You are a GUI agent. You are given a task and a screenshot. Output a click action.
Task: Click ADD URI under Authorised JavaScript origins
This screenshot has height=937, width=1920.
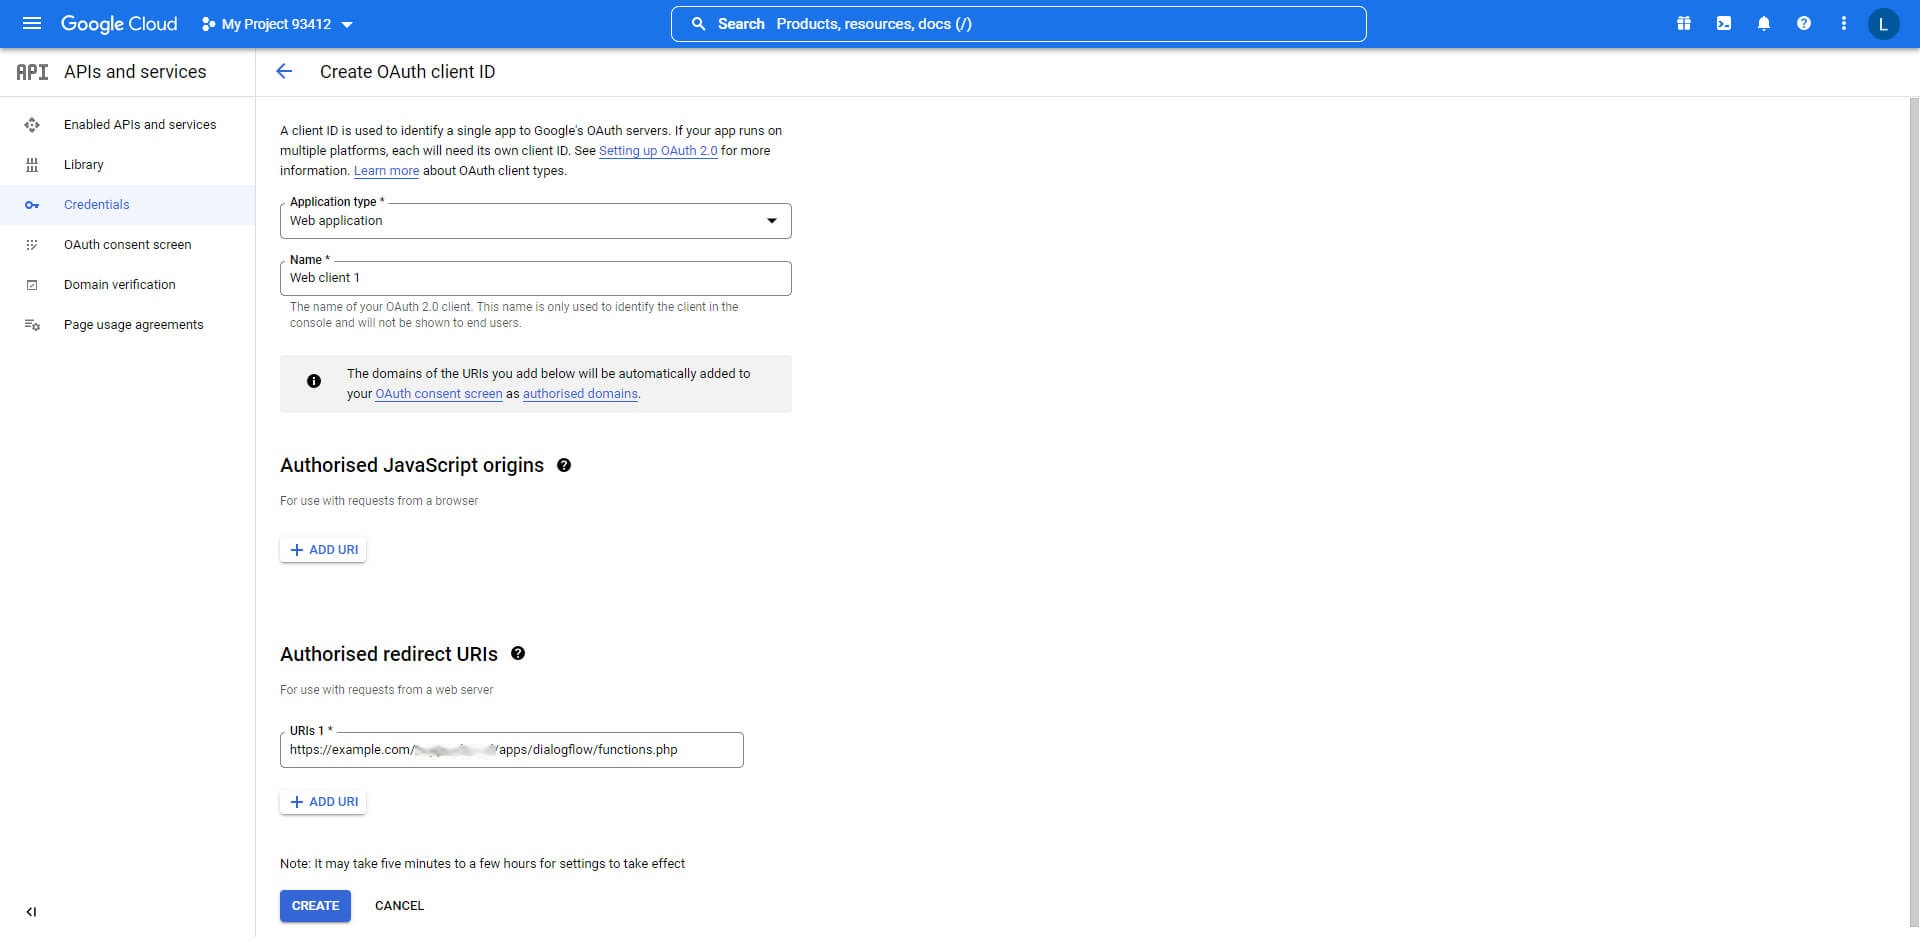coord(323,549)
